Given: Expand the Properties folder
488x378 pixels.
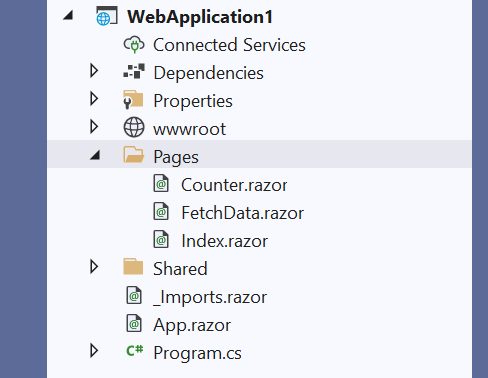Looking at the screenshot, I should [94, 99].
